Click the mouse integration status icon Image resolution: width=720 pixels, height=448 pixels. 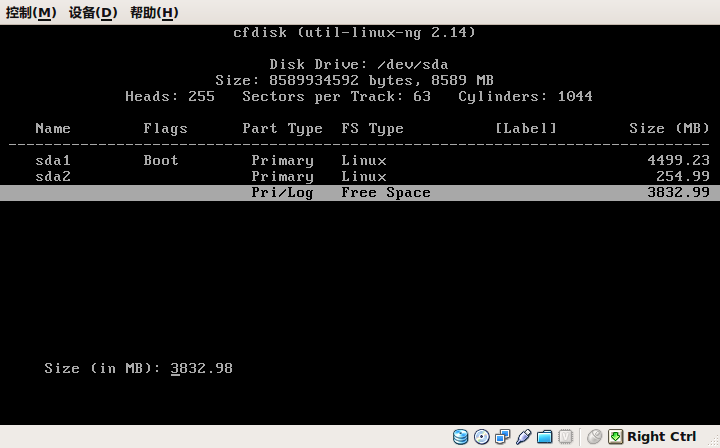[x=595, y=437]
